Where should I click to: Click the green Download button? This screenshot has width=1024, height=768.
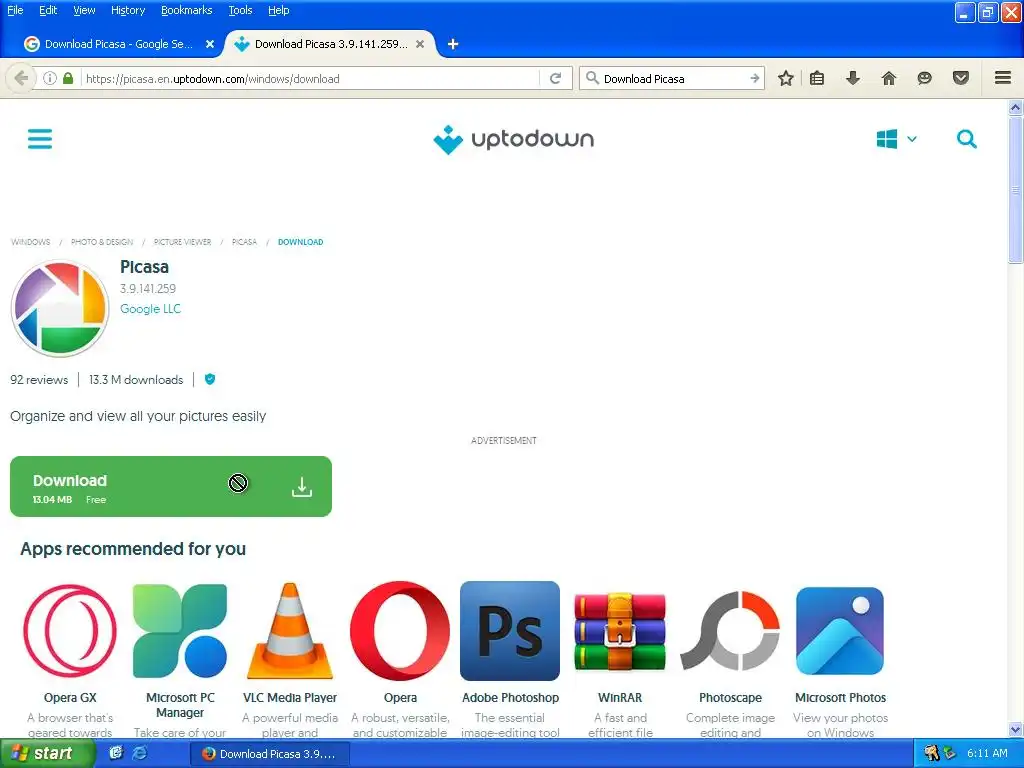tap(171, 487)
